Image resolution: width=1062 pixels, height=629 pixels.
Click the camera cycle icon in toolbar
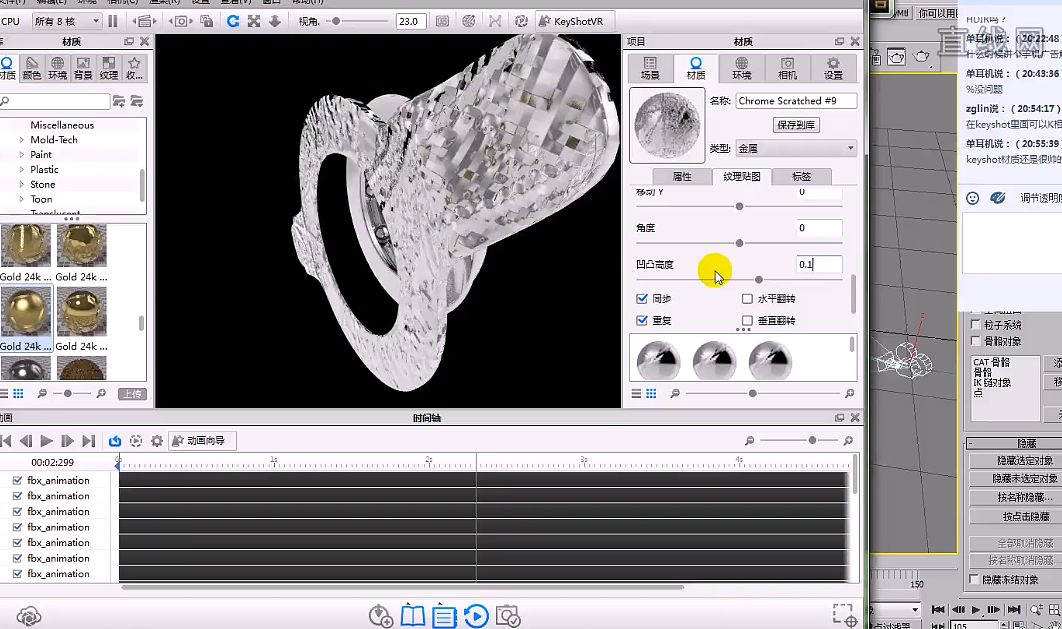click(x=180, y=21)
